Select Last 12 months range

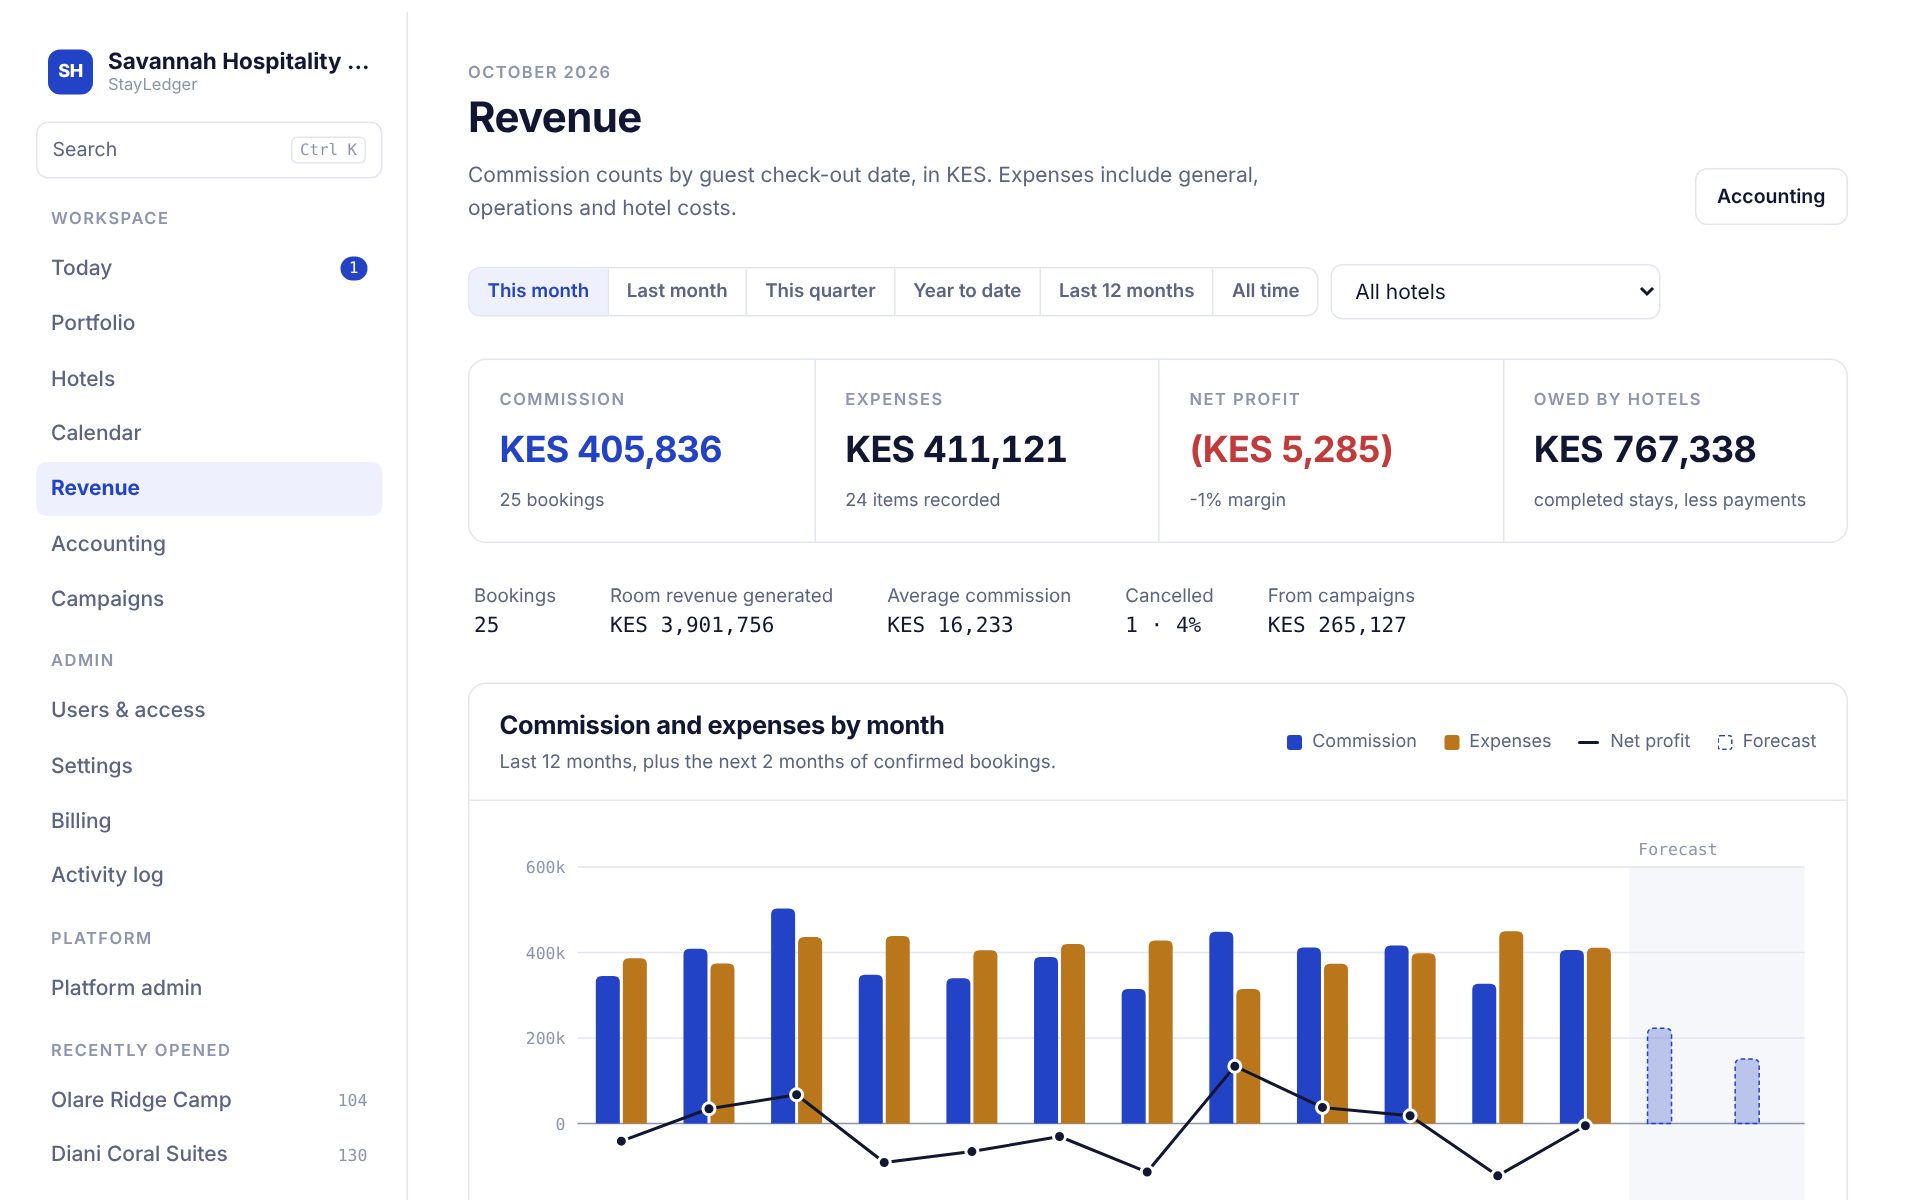(x=1126, y=291)
